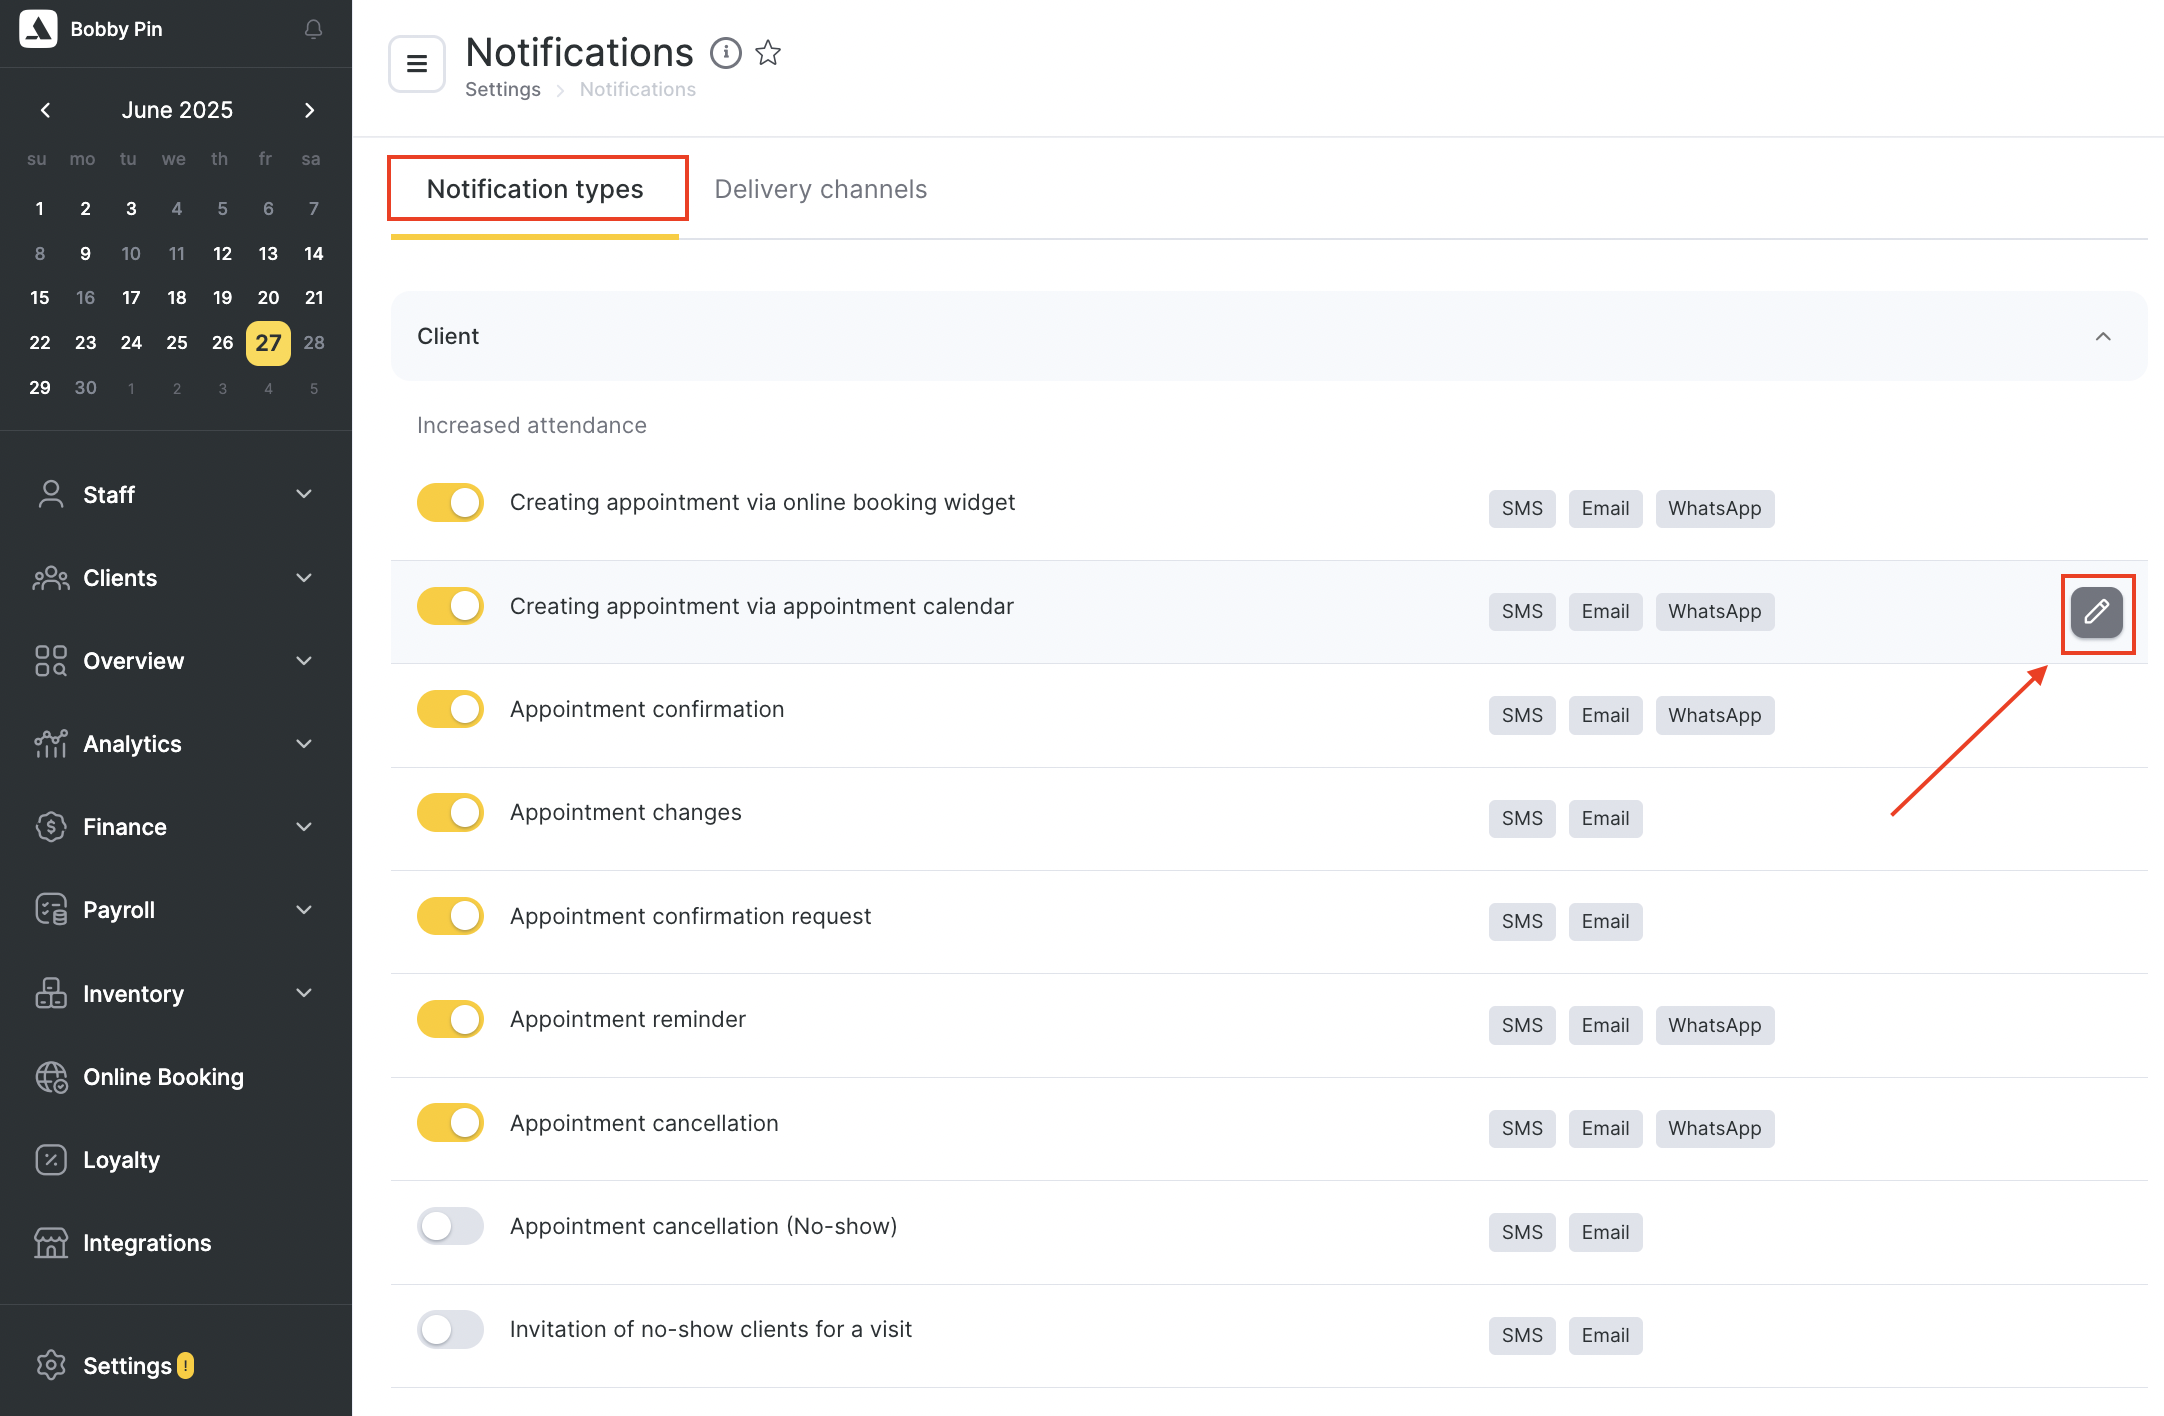Select June 20 in calendar
This screenshot has height=1416, width=2164.
point(268,298)
